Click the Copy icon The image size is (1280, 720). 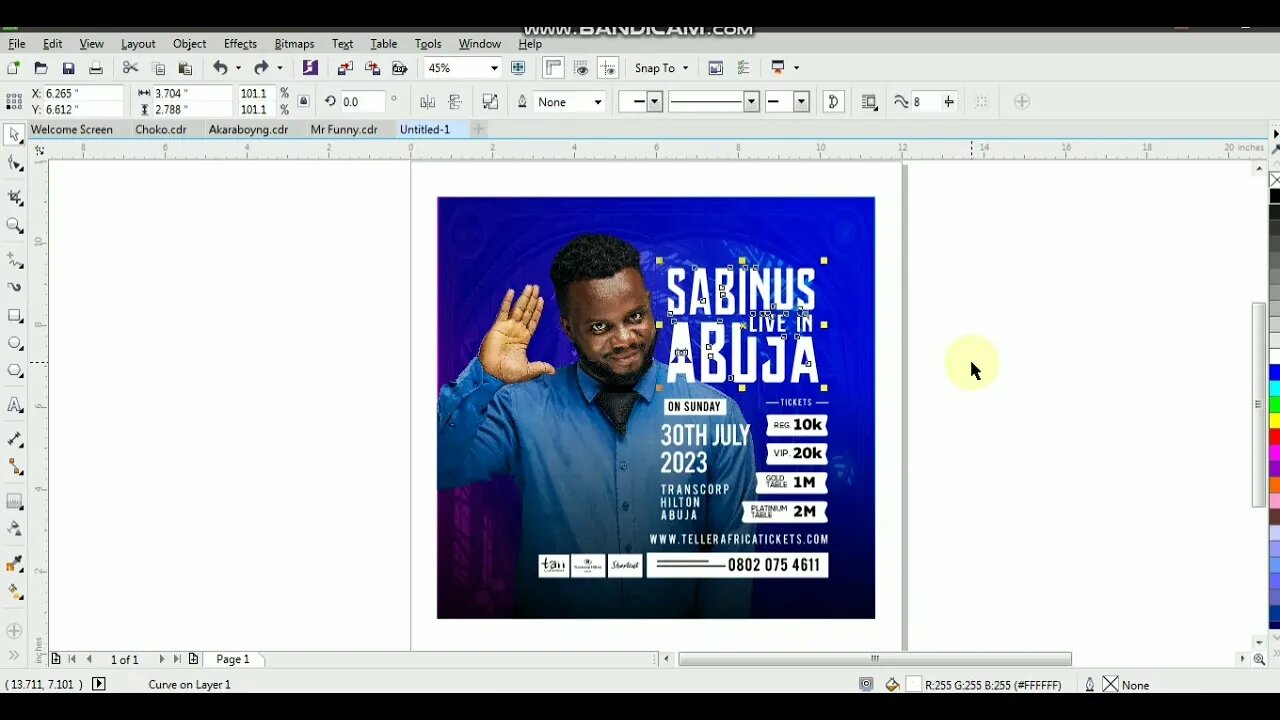(158, 68)
